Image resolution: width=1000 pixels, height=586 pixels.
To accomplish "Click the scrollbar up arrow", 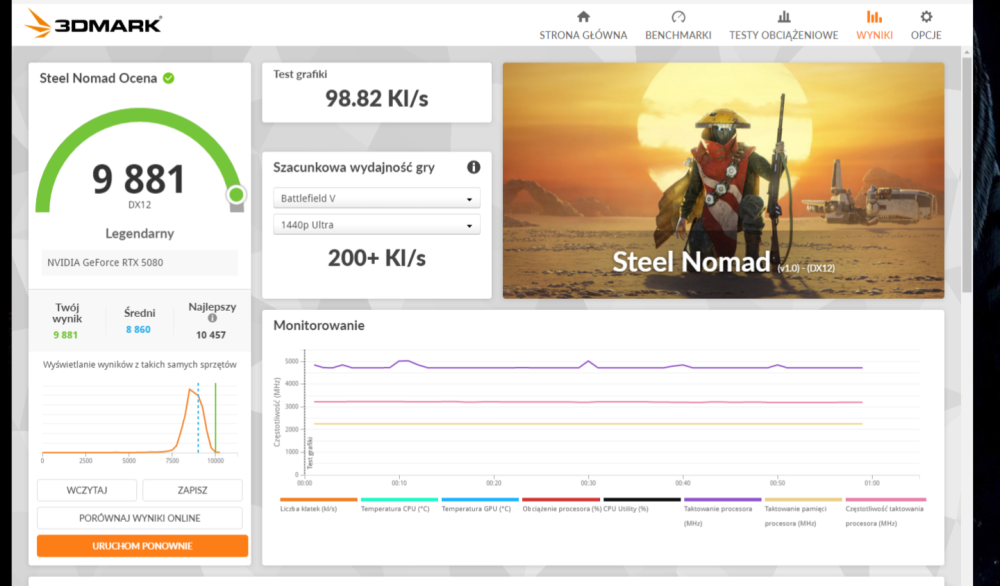I will pos(967,52).
